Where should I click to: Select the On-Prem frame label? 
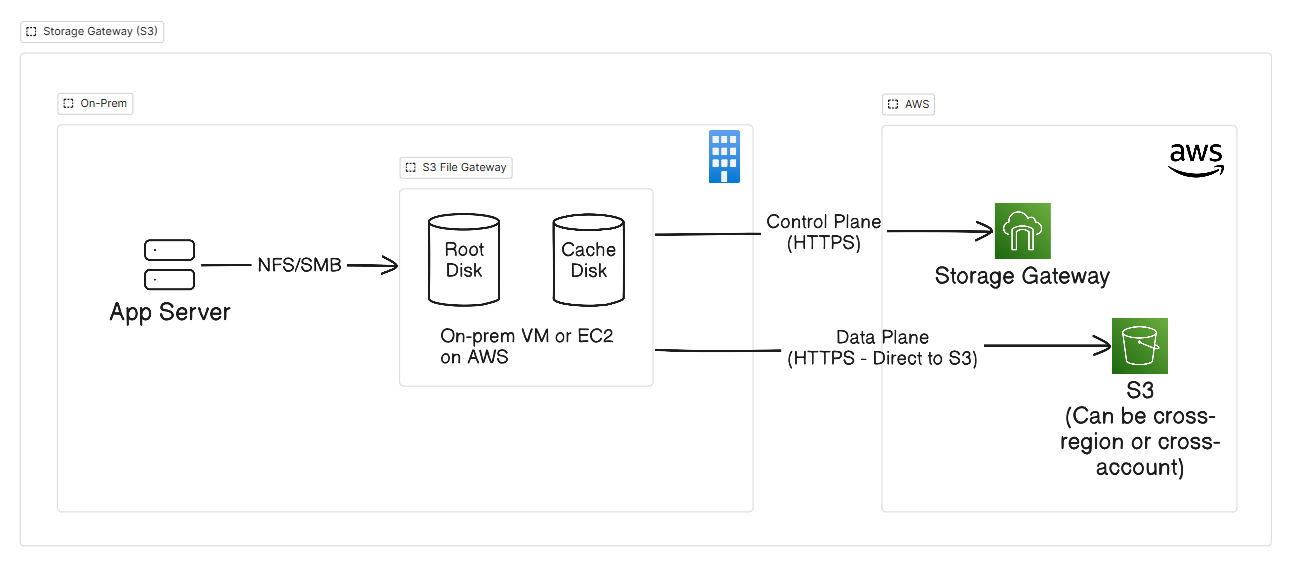click(95, 103)
